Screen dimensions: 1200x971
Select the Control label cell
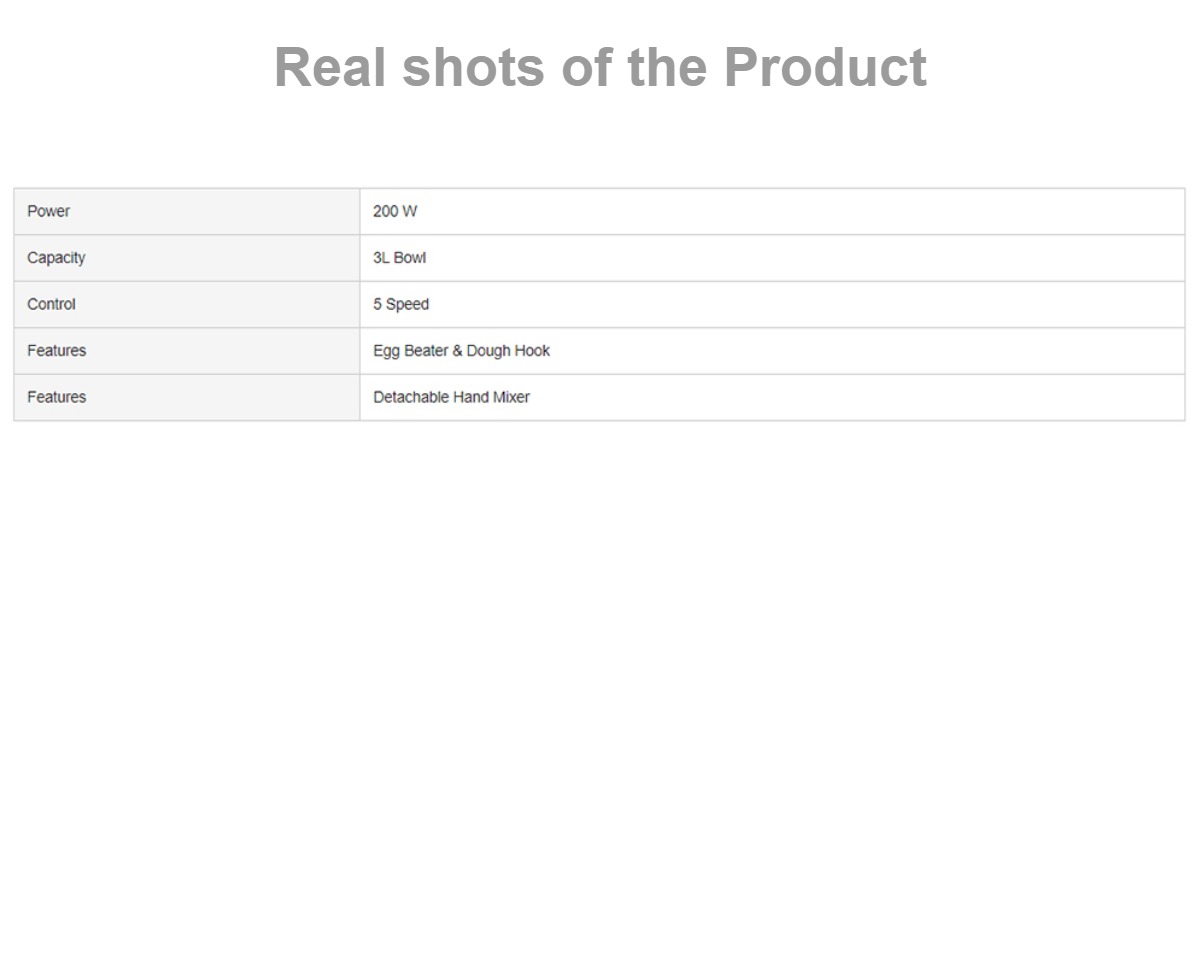187,304
